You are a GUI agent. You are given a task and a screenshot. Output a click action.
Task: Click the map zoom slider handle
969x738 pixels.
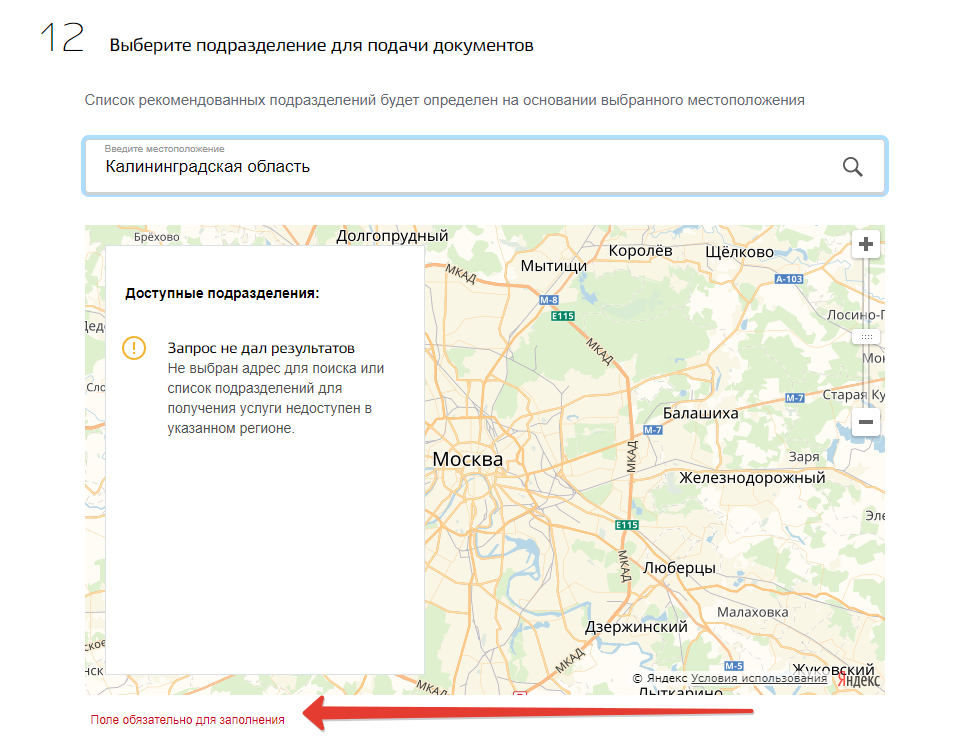pos(866,337)
